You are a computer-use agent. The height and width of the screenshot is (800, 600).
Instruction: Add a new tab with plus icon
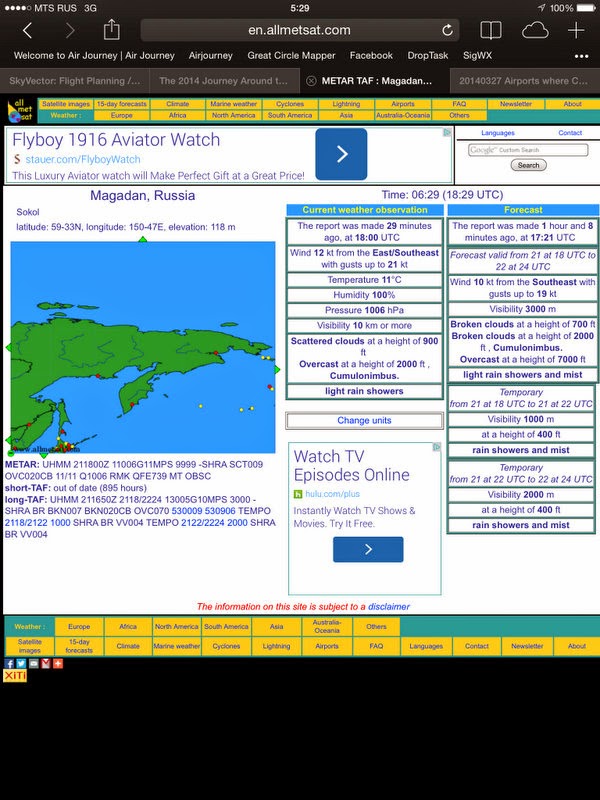576,31
